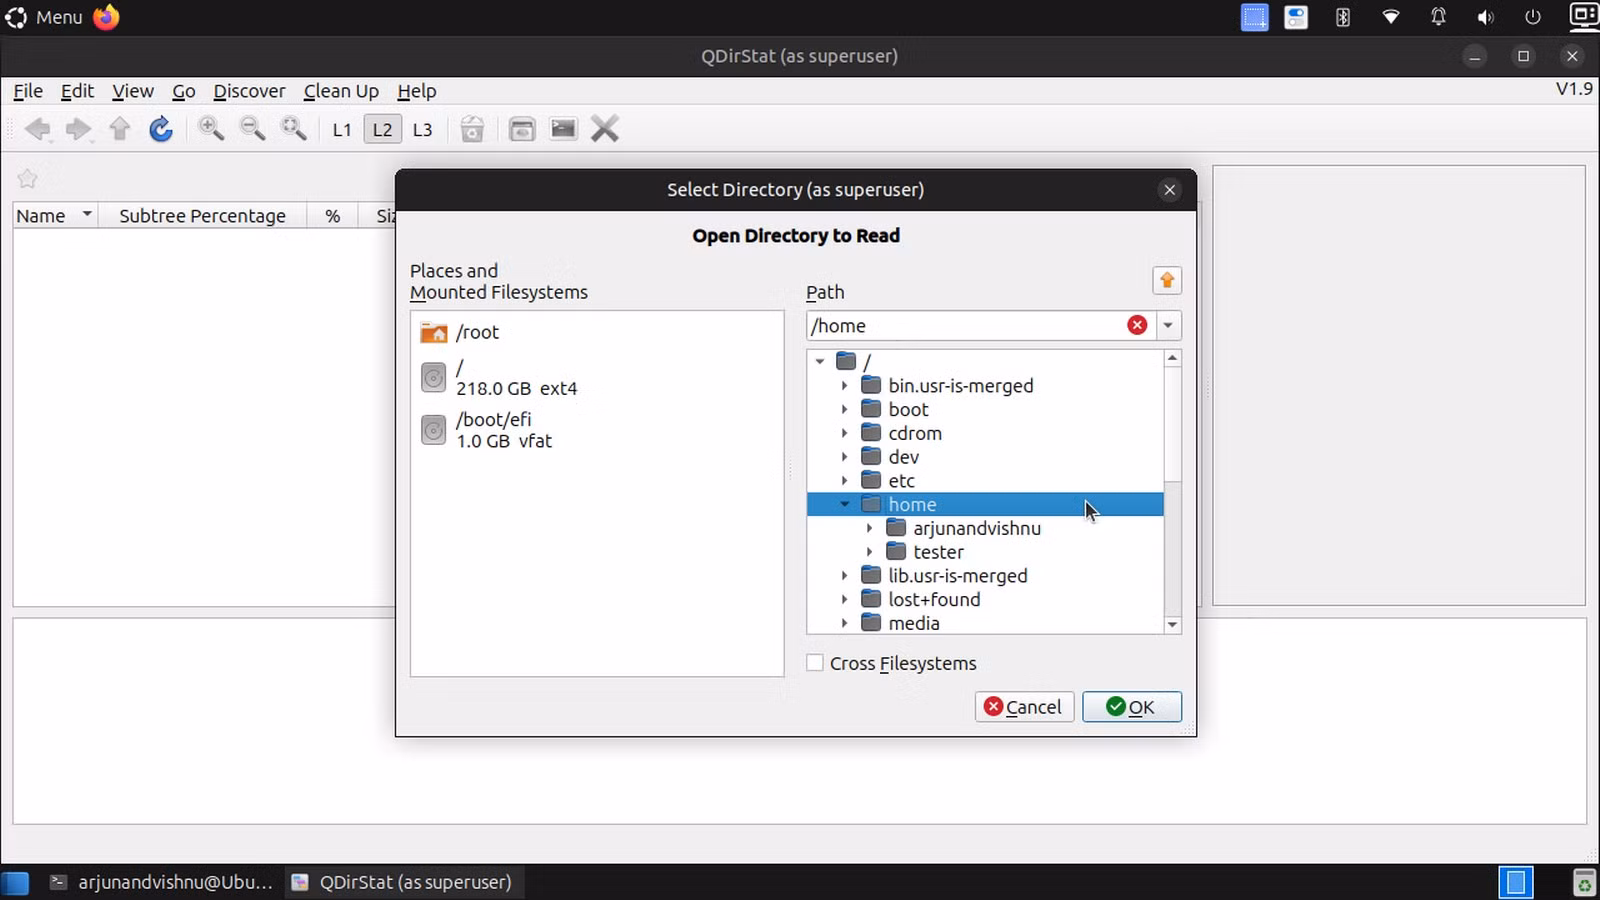Expand the cdrom folder arrow

point(845,433)
